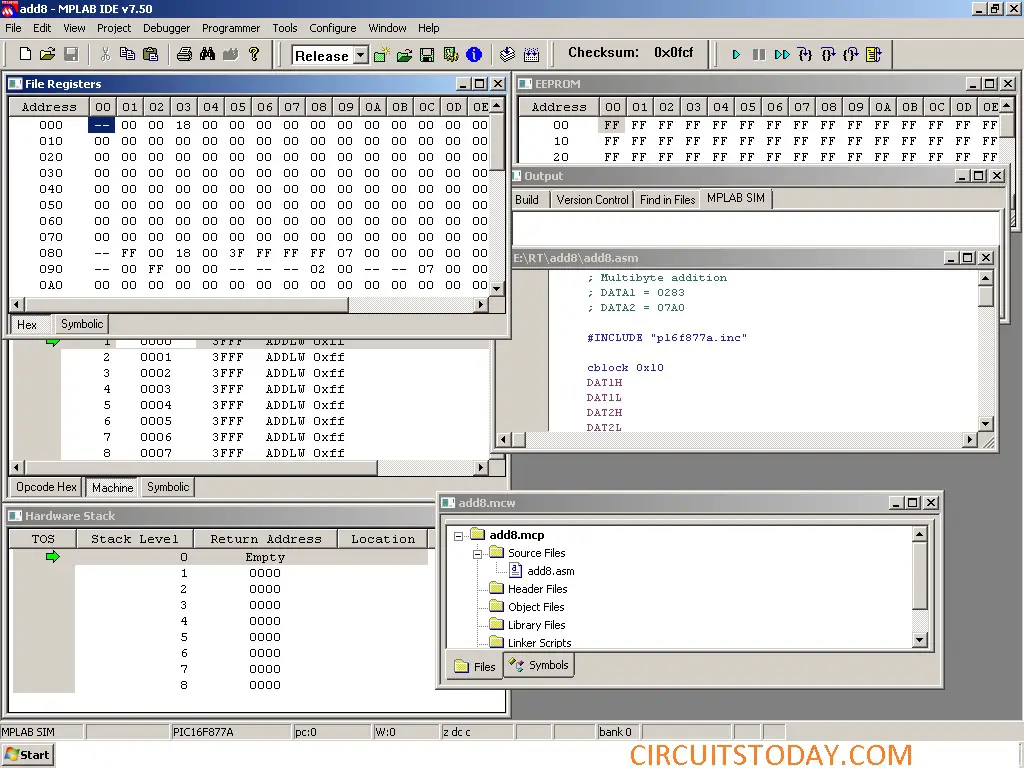Viewport: 1024px width, 768px height.
Task: Click the Print toolbar icon
Action: tap(184, 54)
